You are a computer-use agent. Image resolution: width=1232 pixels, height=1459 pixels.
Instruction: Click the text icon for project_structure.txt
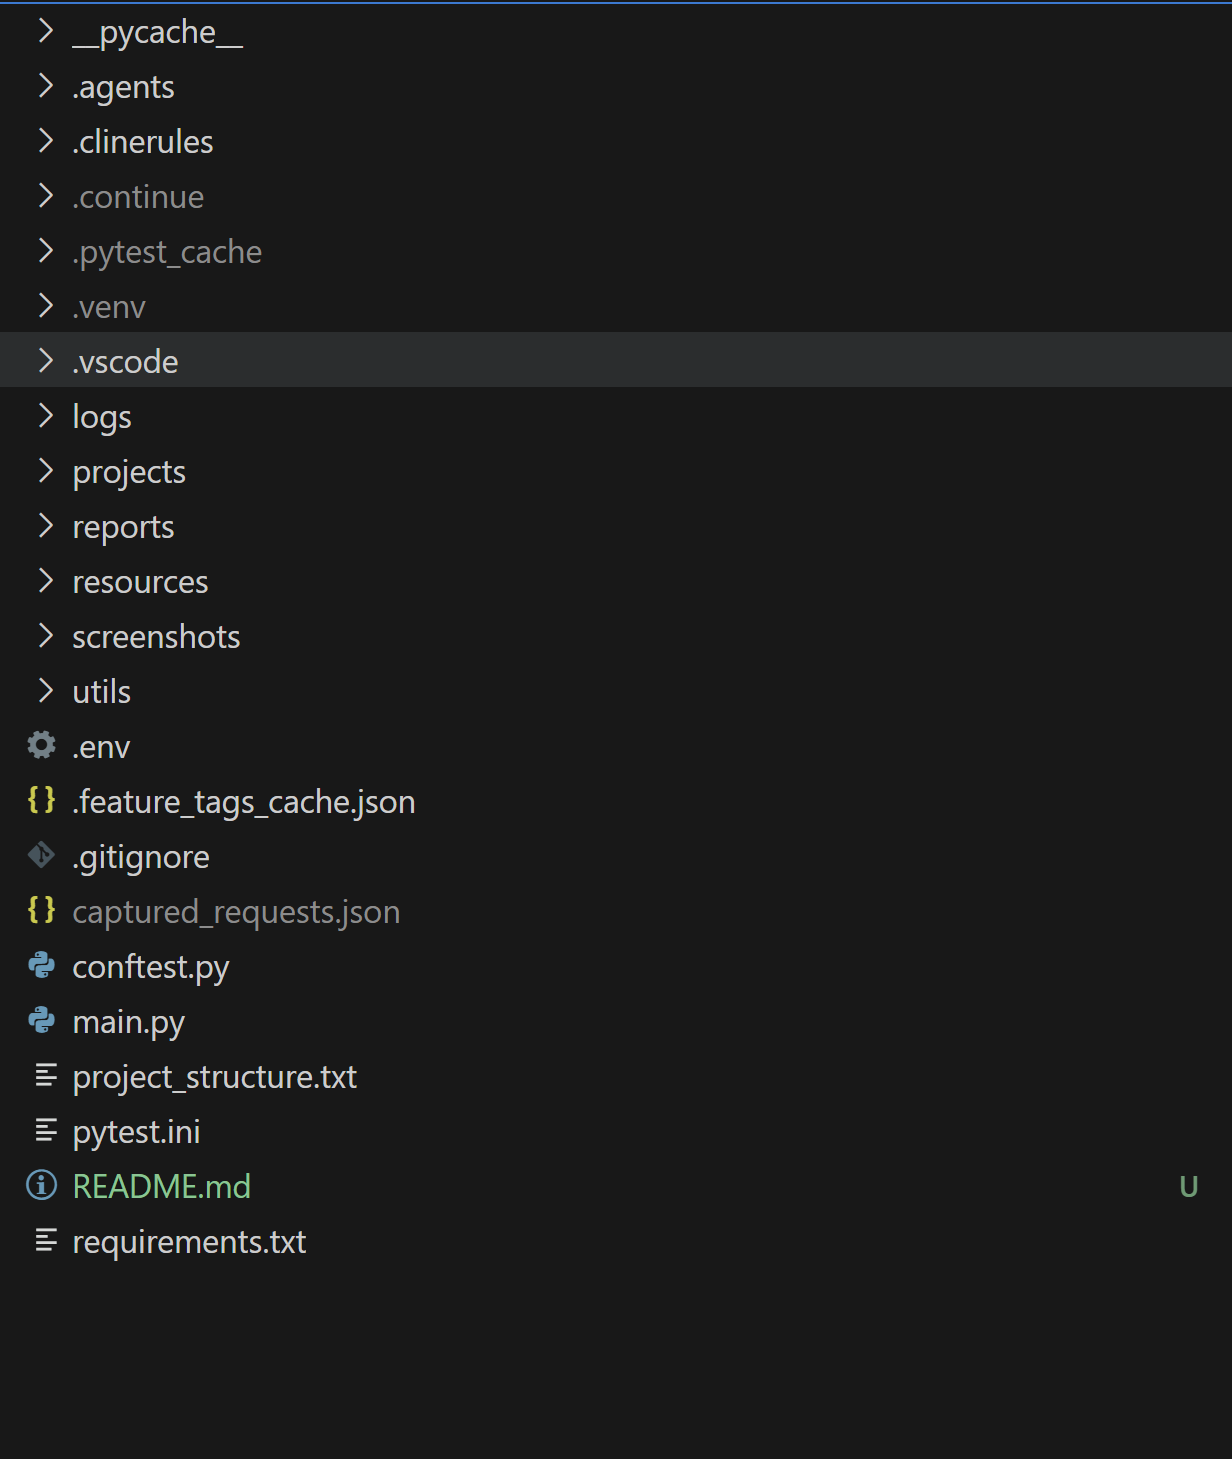pos(46,1075)
